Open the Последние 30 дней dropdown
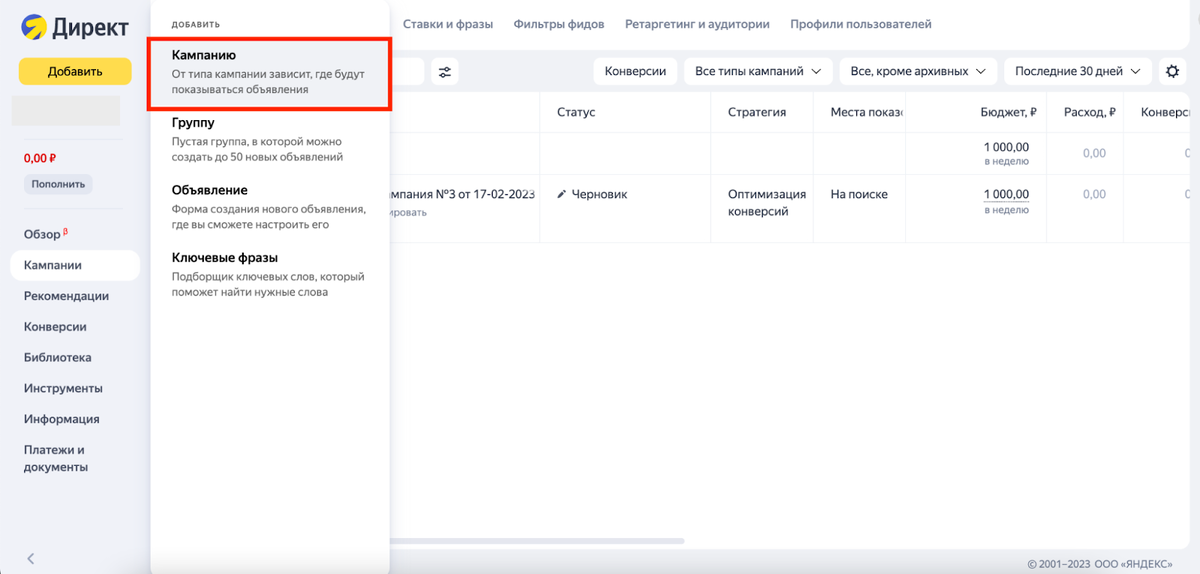Viewport: 1200px width, 574px height. [x=1078, y=72]
